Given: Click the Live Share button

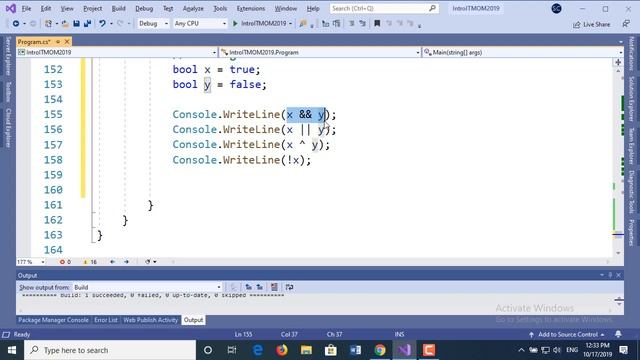Looking at the screenshot, I should tap(591, 24).
